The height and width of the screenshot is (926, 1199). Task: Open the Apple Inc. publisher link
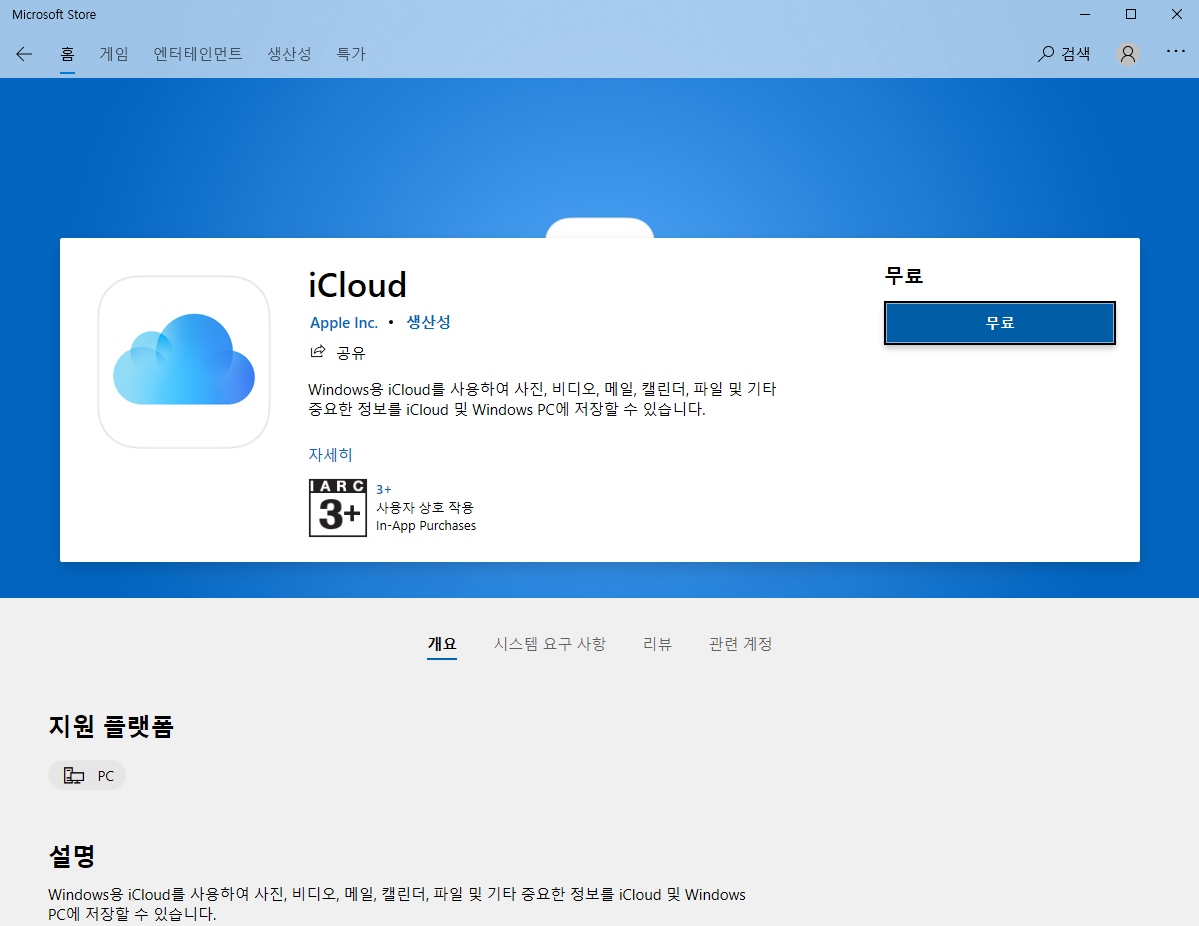coord(344,323)
